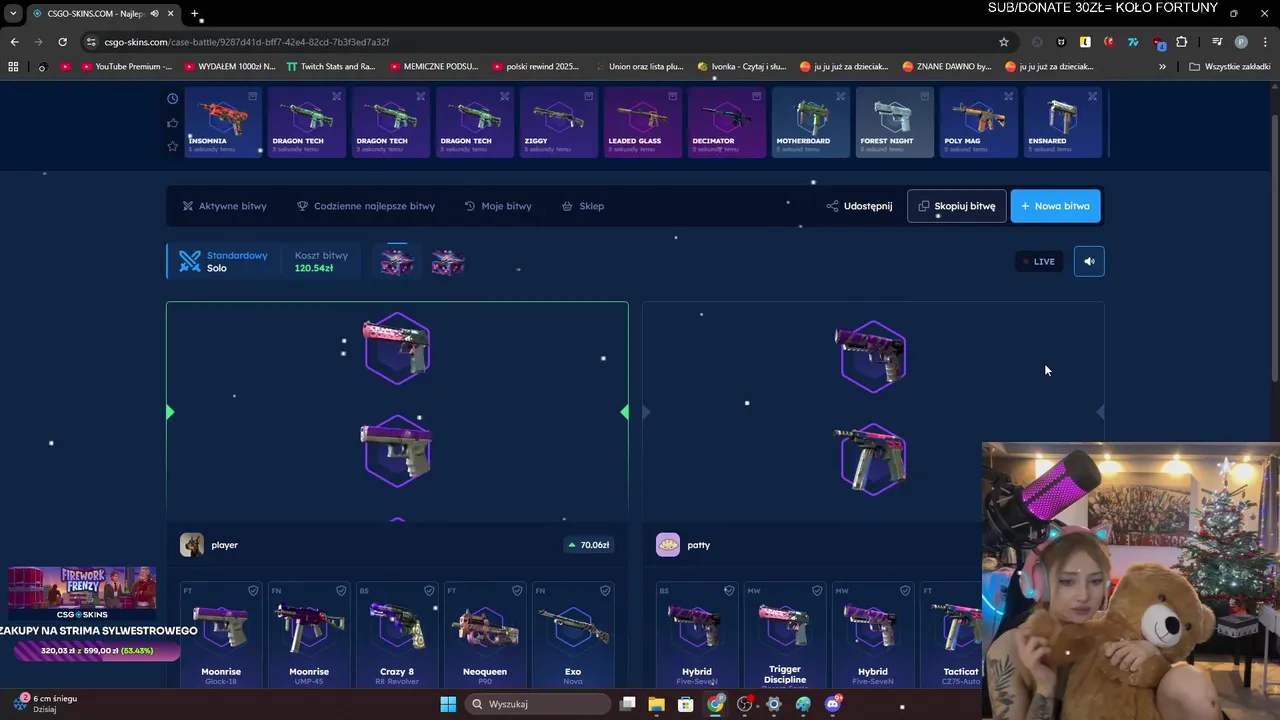
Task: Click shield icon on Moonrise UMP-45 card
Action: [341, 591]
